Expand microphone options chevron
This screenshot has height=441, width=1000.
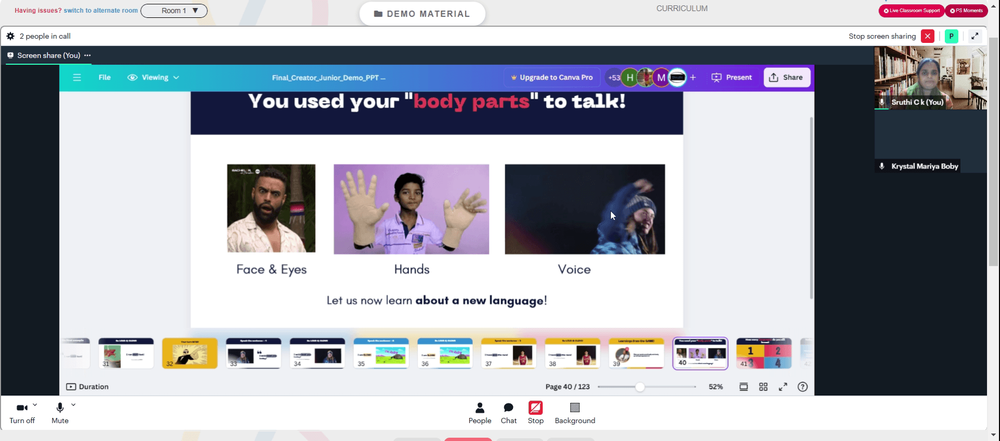[73, 405]
